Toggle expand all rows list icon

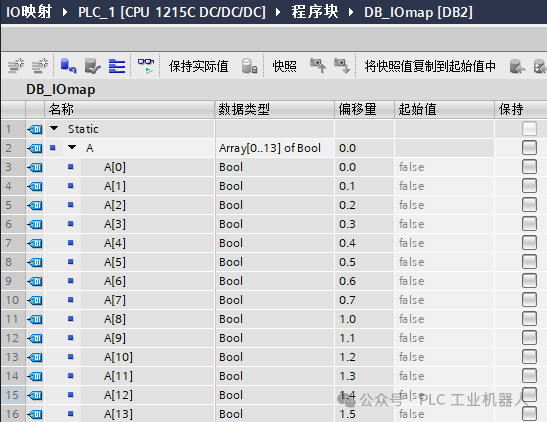117,66
